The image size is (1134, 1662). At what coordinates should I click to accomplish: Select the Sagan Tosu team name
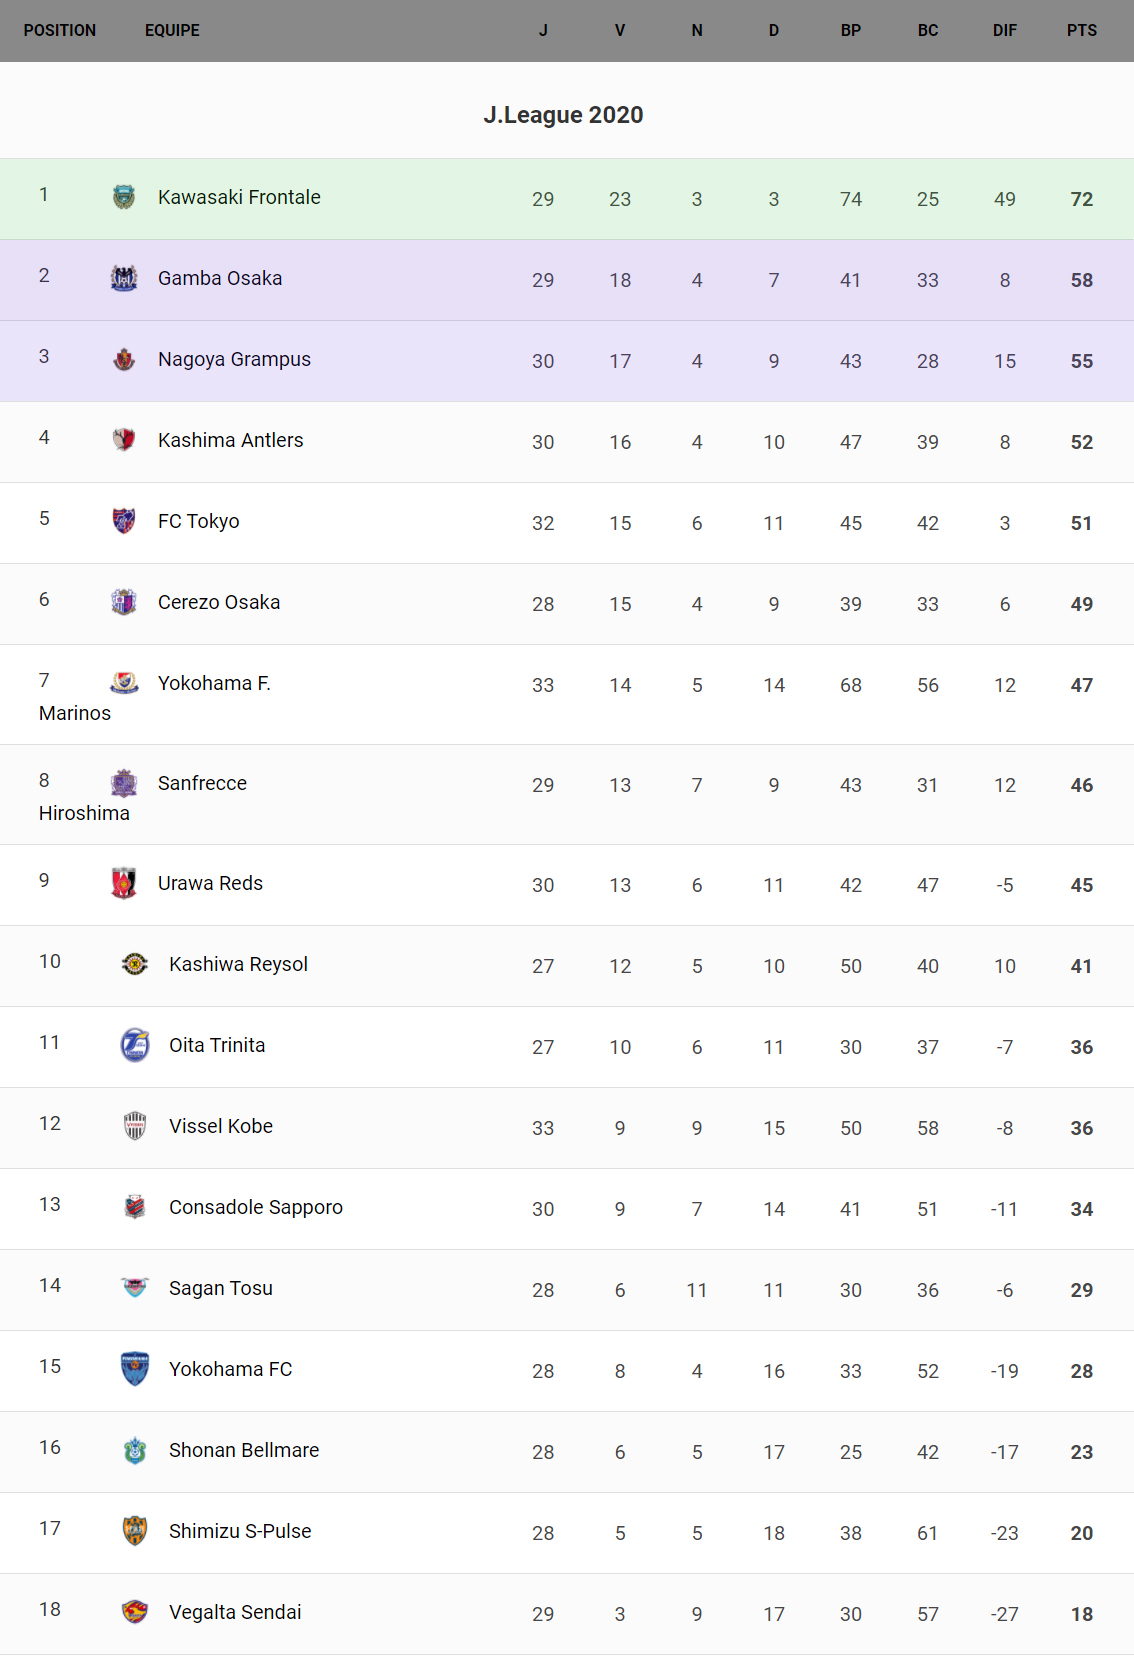(221, 1288)
